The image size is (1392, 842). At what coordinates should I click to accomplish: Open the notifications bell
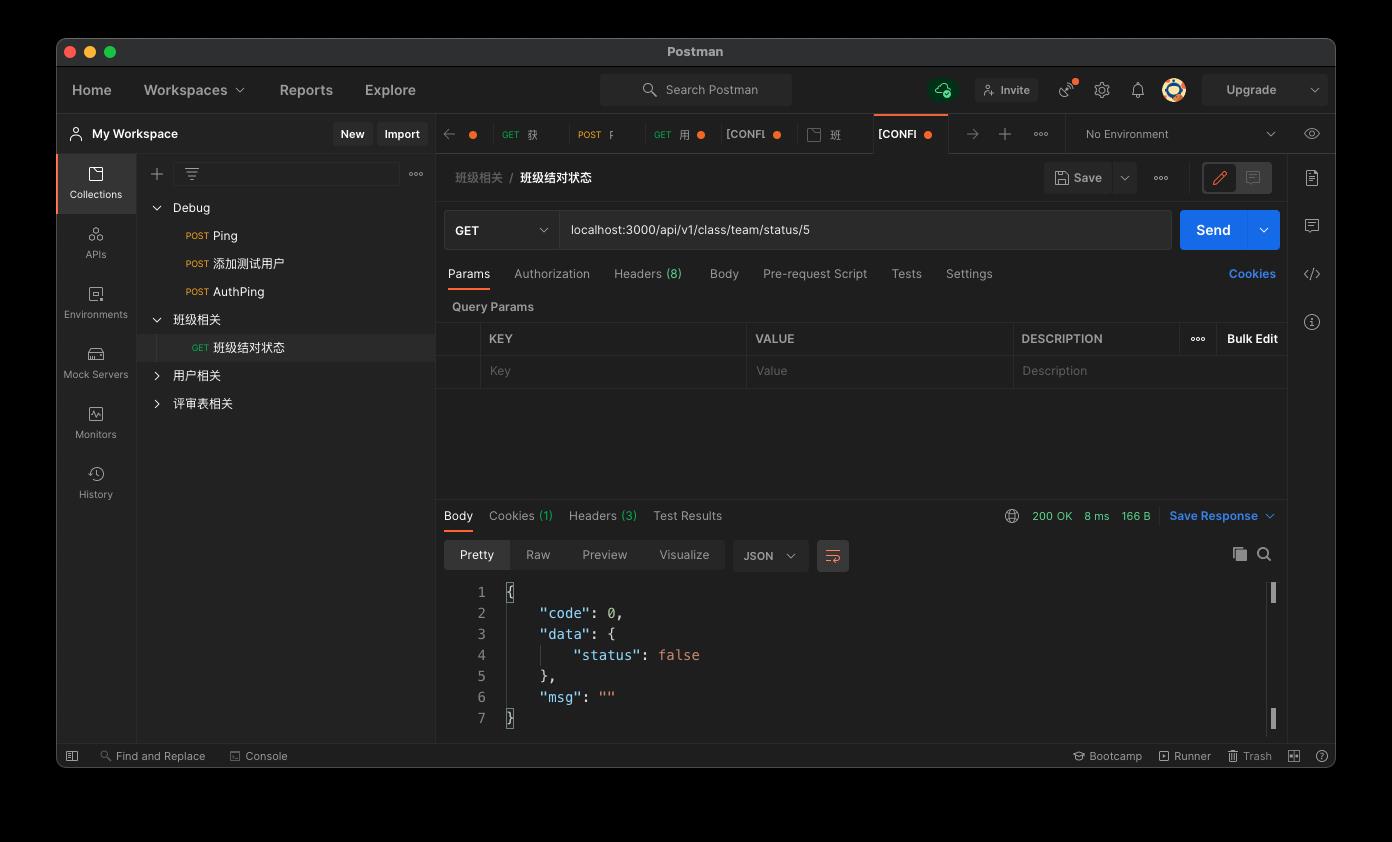click(1138, 90)
